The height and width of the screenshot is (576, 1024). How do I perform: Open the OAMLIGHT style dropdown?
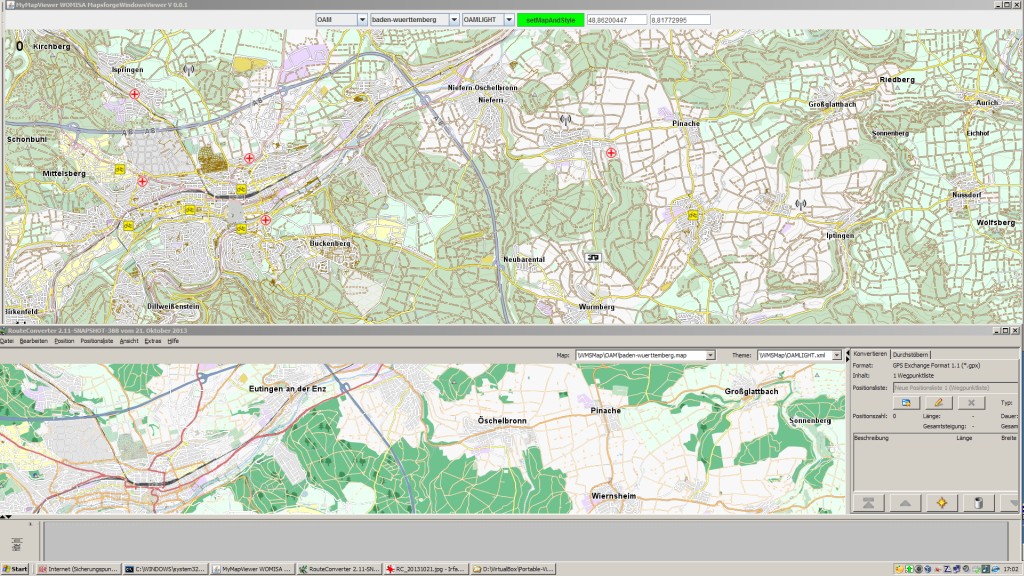[508, 19]
